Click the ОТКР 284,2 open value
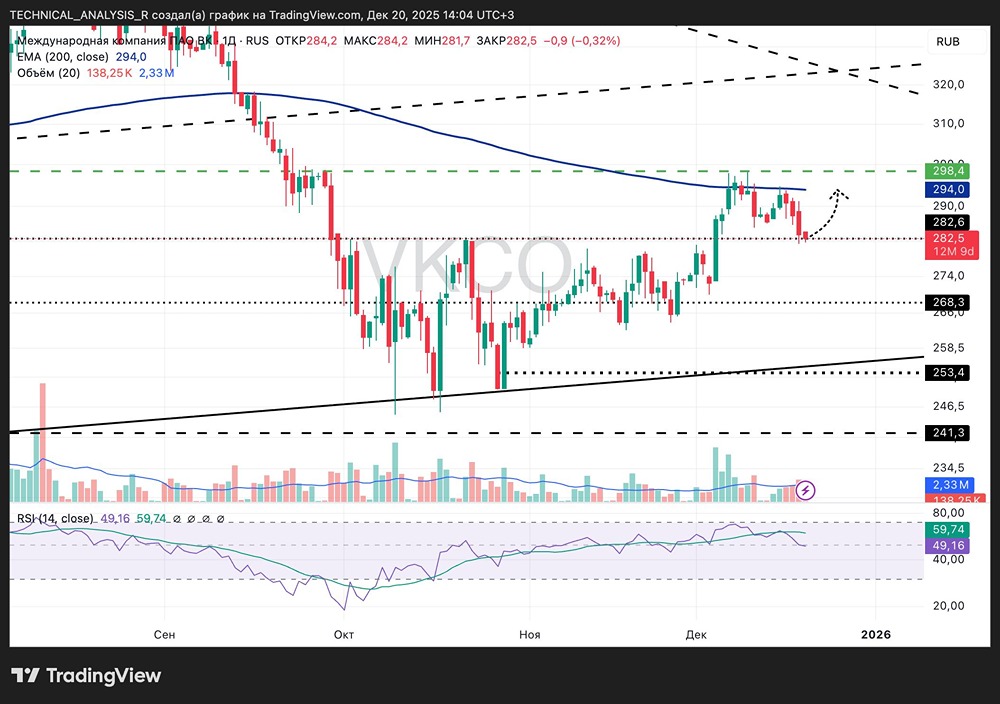The width and height of the screenshot is (1000, 704). tap(306, 41)
